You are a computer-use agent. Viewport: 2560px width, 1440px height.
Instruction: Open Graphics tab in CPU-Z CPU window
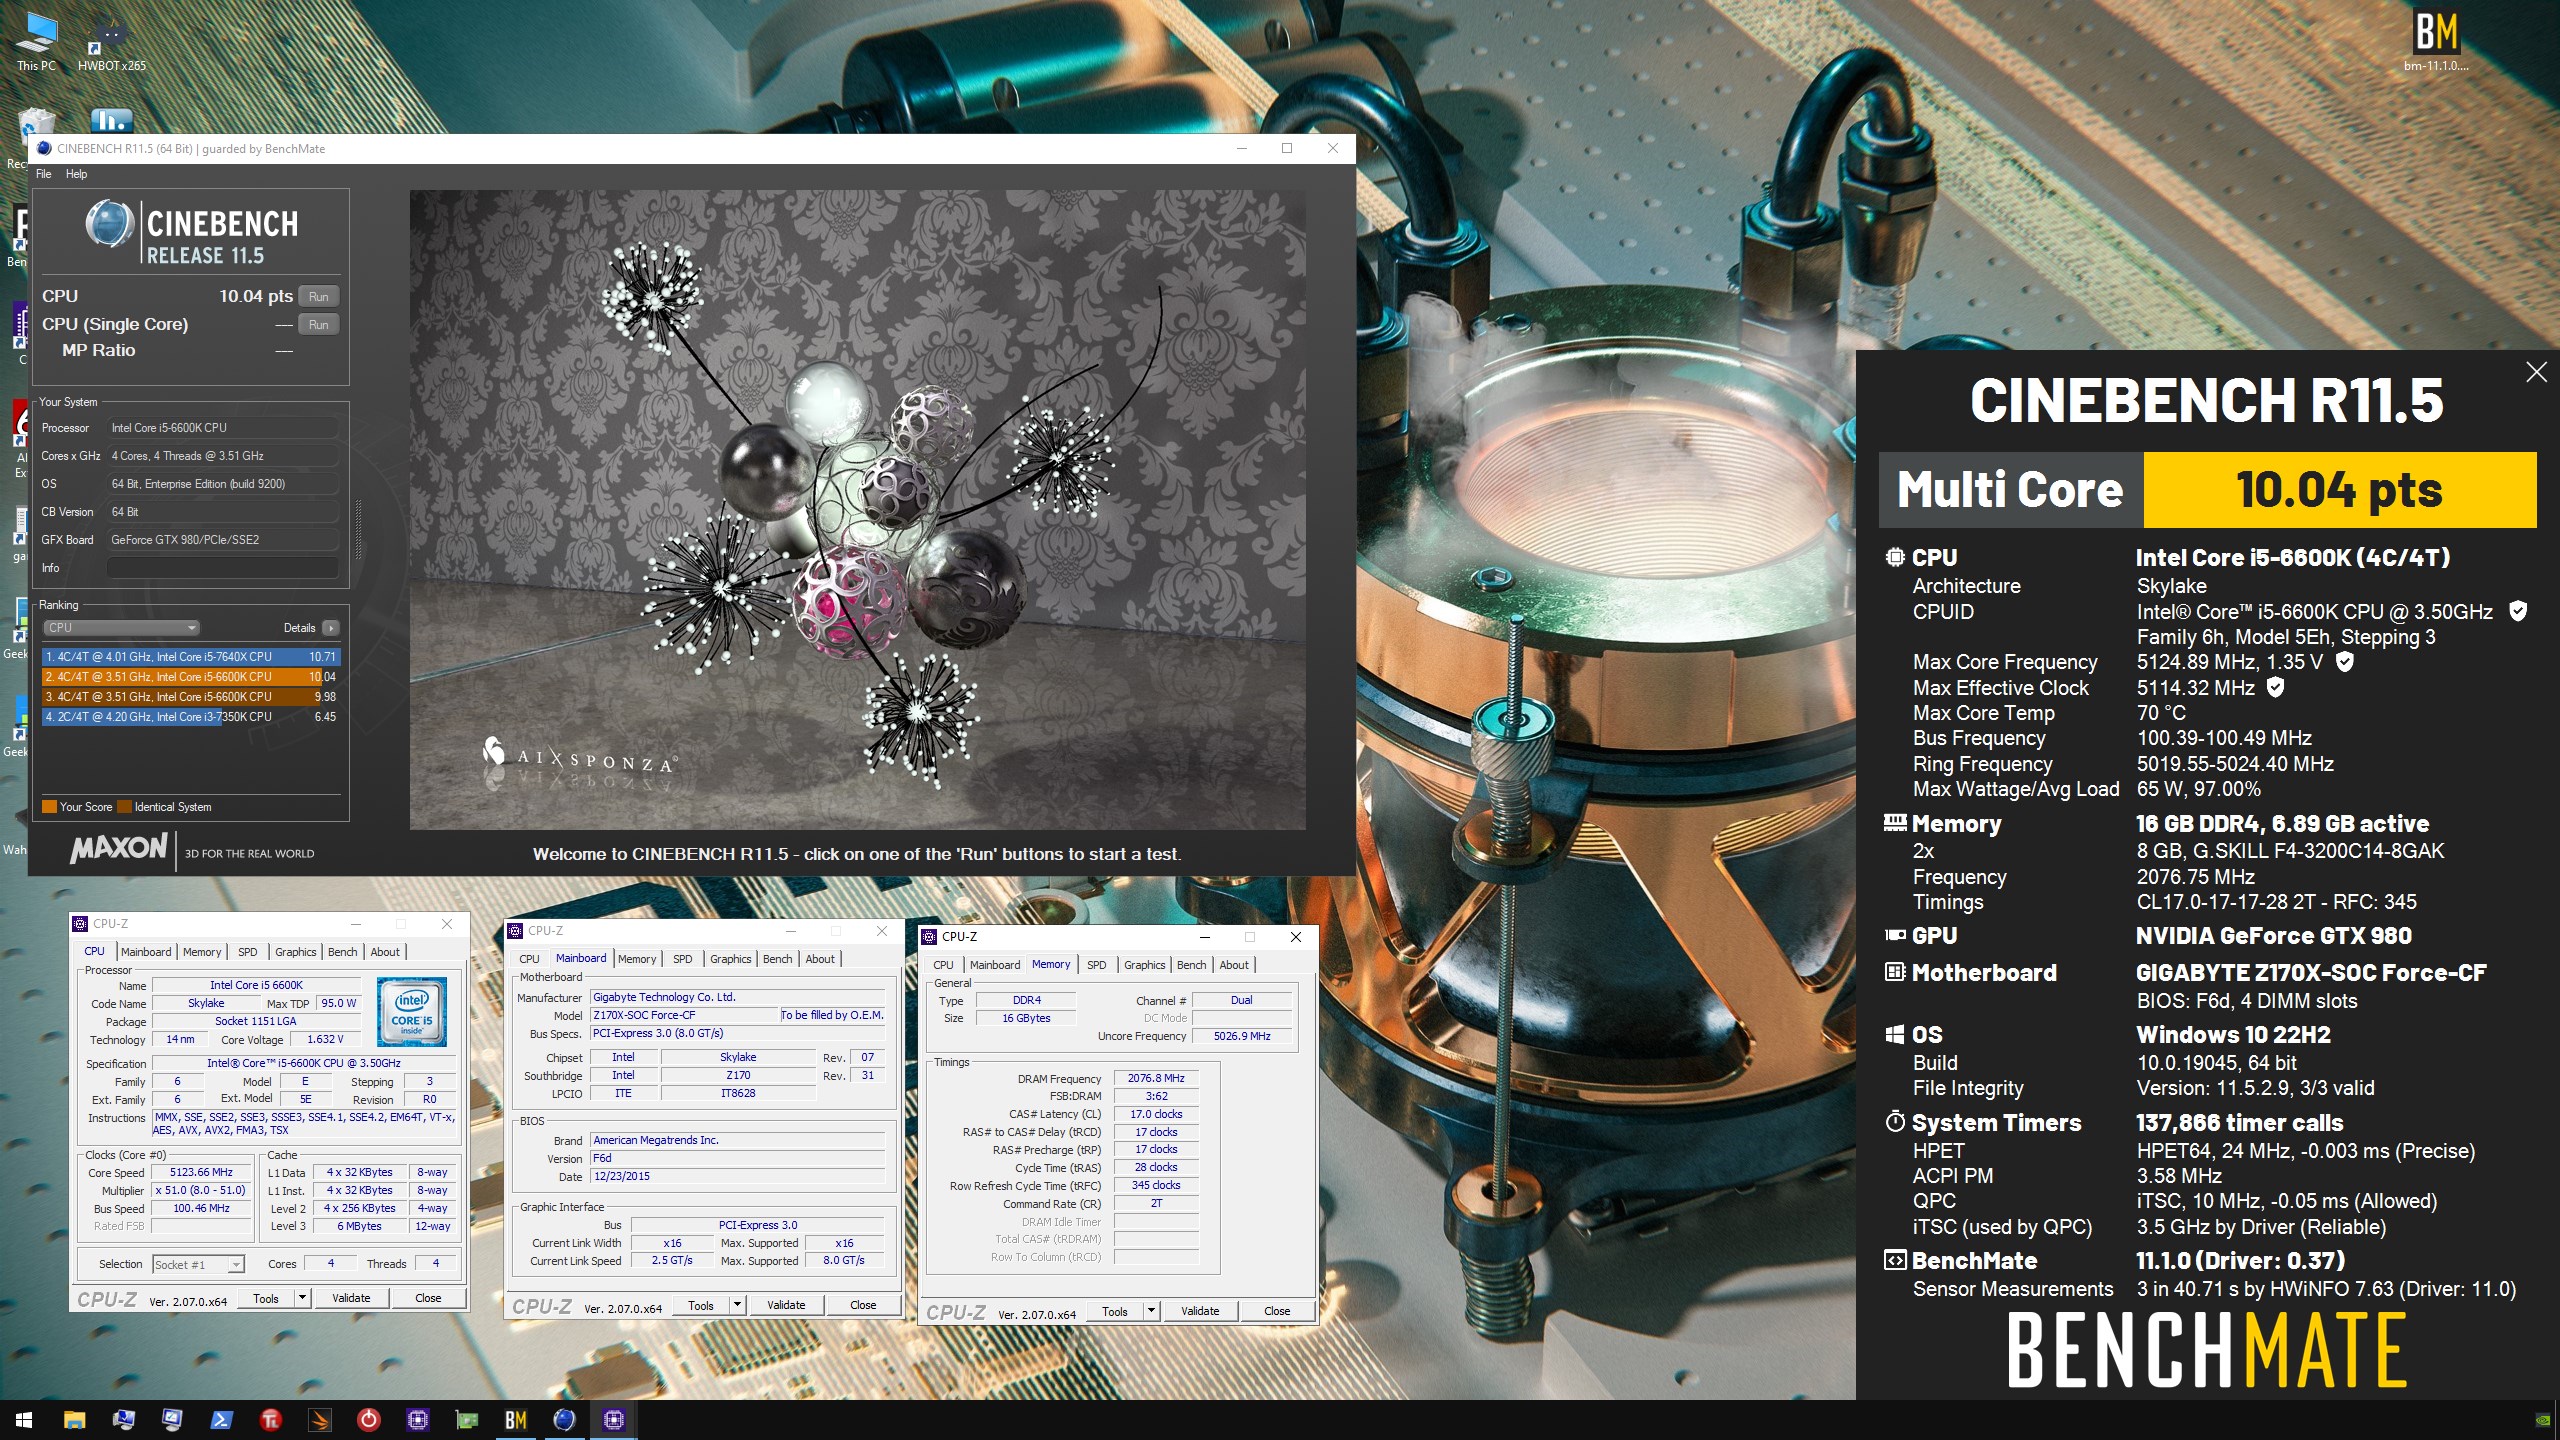[295, 952]
